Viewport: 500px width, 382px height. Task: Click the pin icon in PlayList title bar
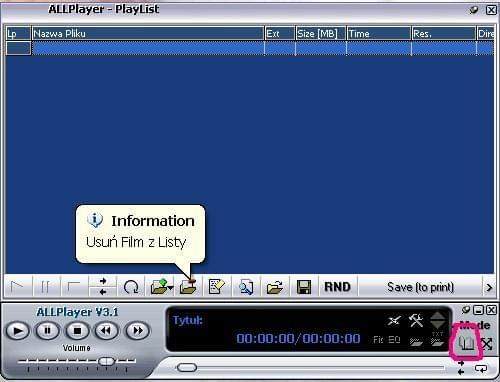[x=474, y=10]
